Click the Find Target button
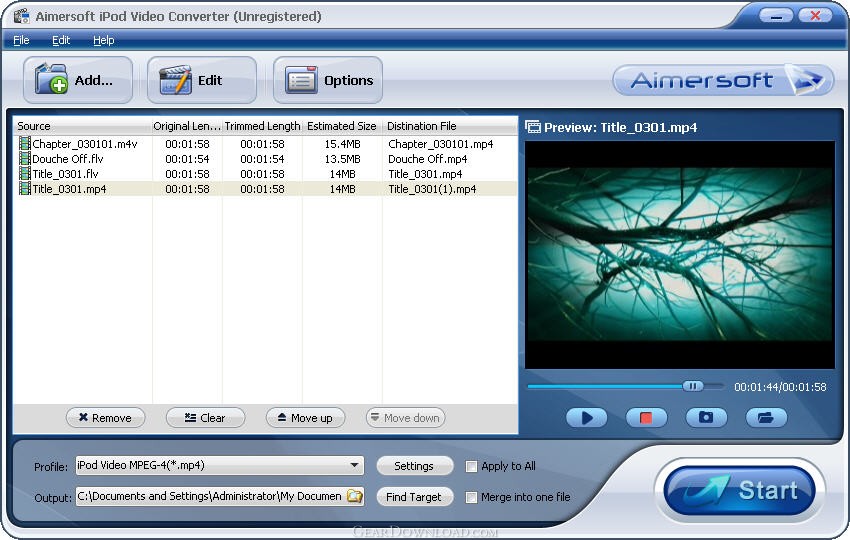The image size is (850, 540). pyautogui.click(x=414, y=497)
